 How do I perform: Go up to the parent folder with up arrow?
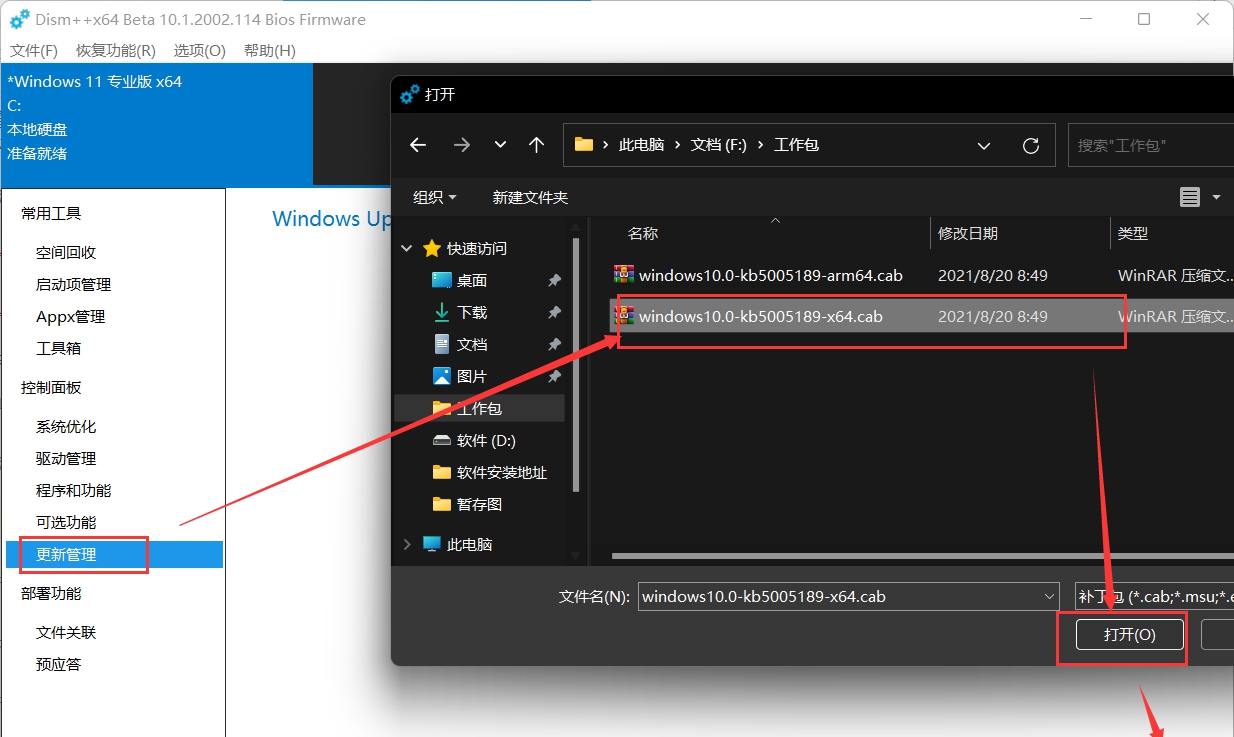537,144
